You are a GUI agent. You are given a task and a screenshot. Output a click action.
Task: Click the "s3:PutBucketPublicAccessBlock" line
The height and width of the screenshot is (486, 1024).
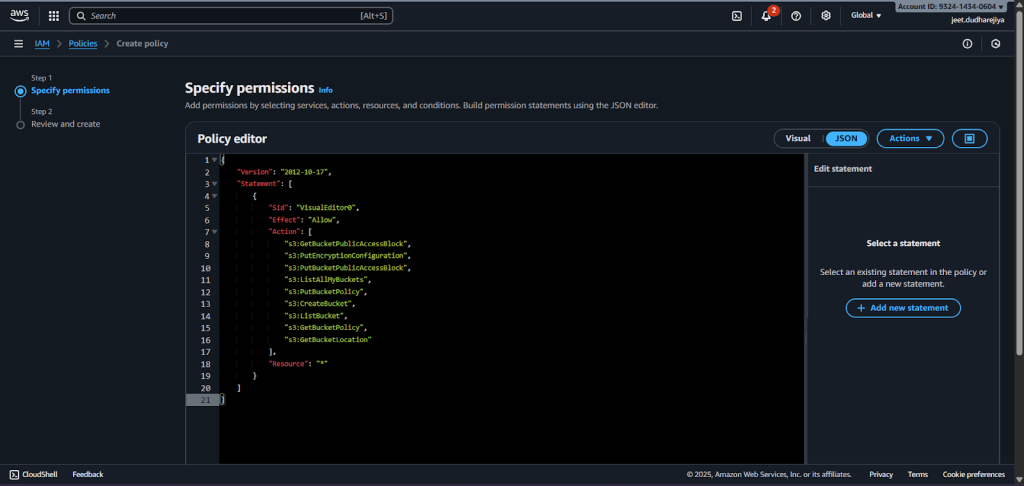pos(347,268)
